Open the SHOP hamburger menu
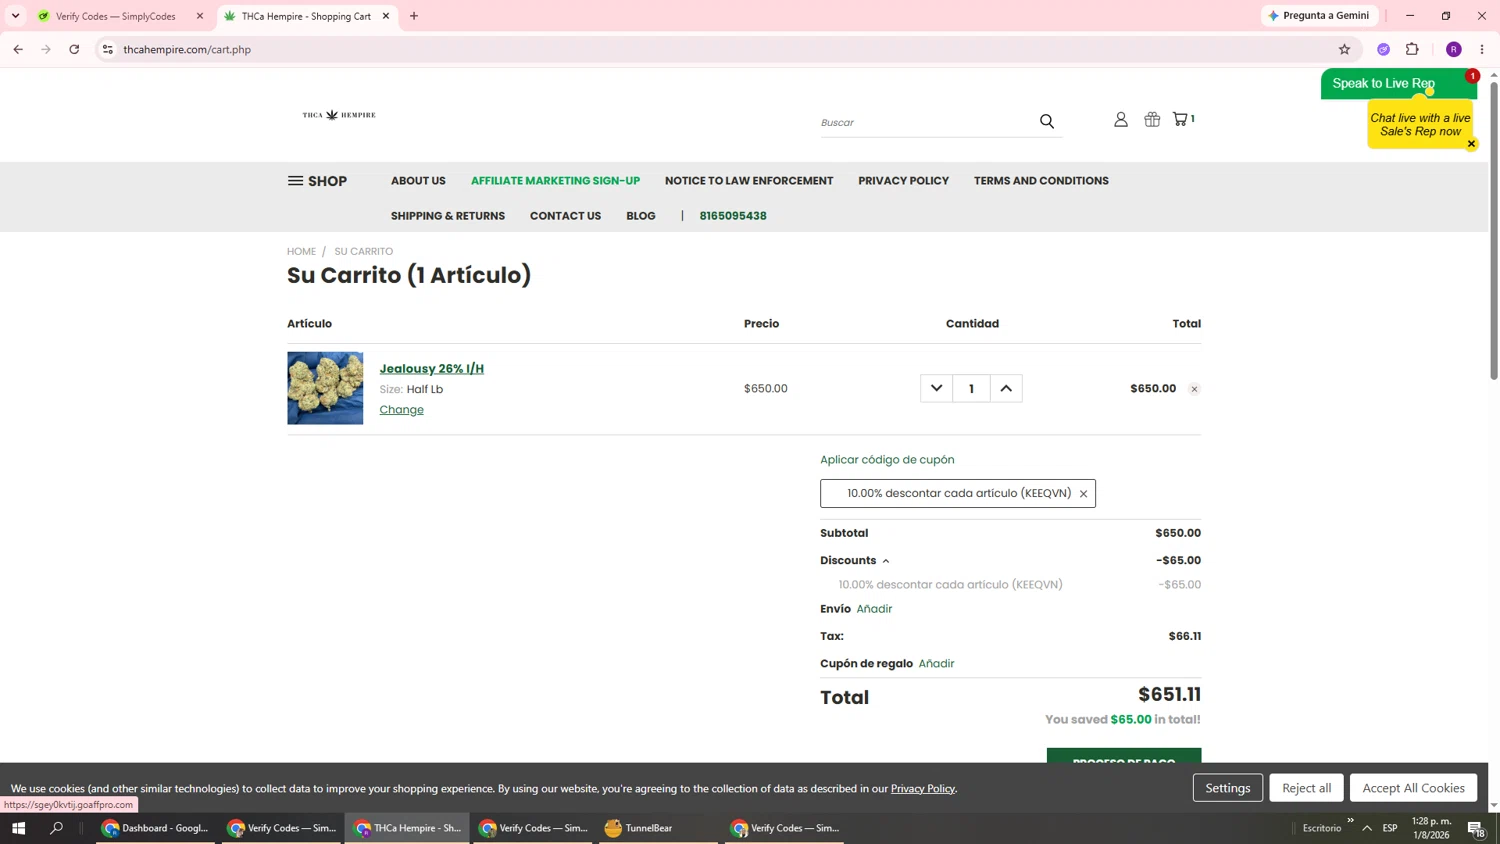The width and height of the screenshot is (1500, 844). [x=317, y=181]
